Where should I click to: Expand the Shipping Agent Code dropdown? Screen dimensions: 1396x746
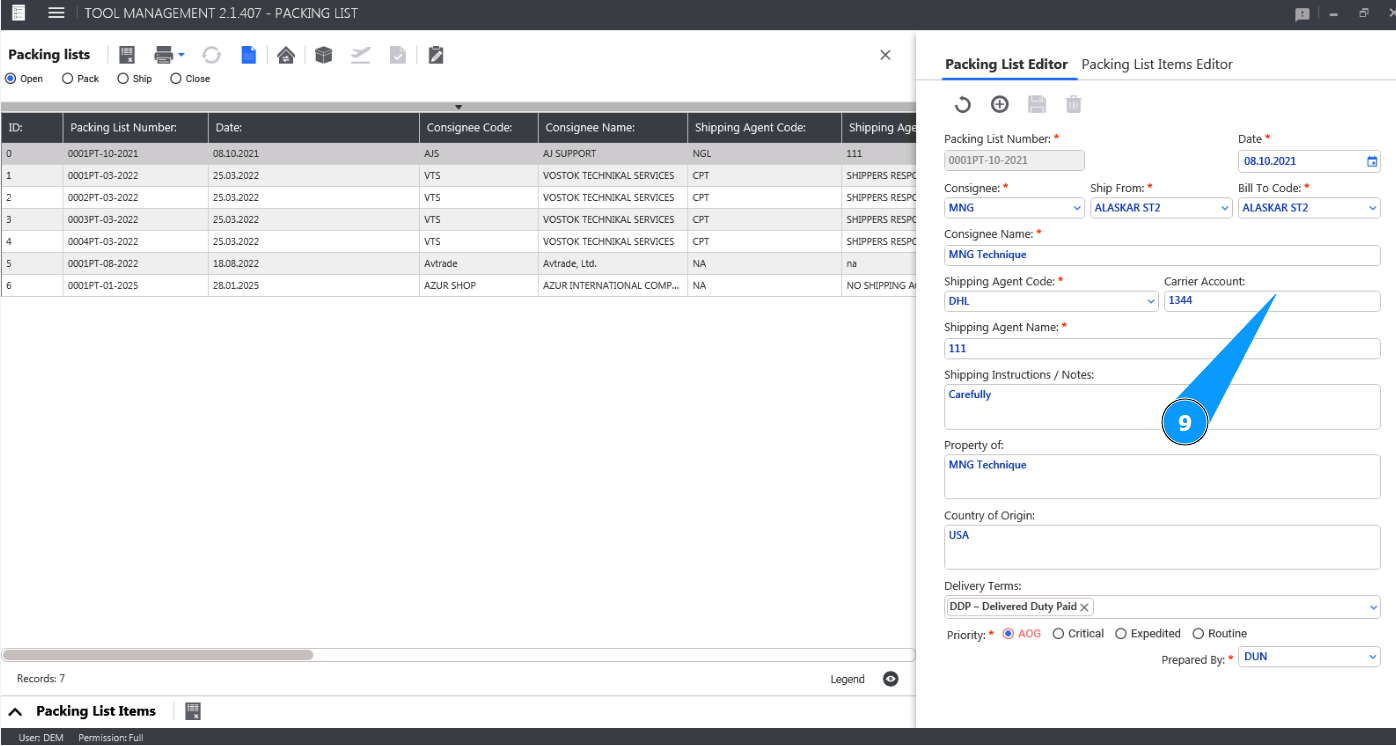(x=1151, y=301)
